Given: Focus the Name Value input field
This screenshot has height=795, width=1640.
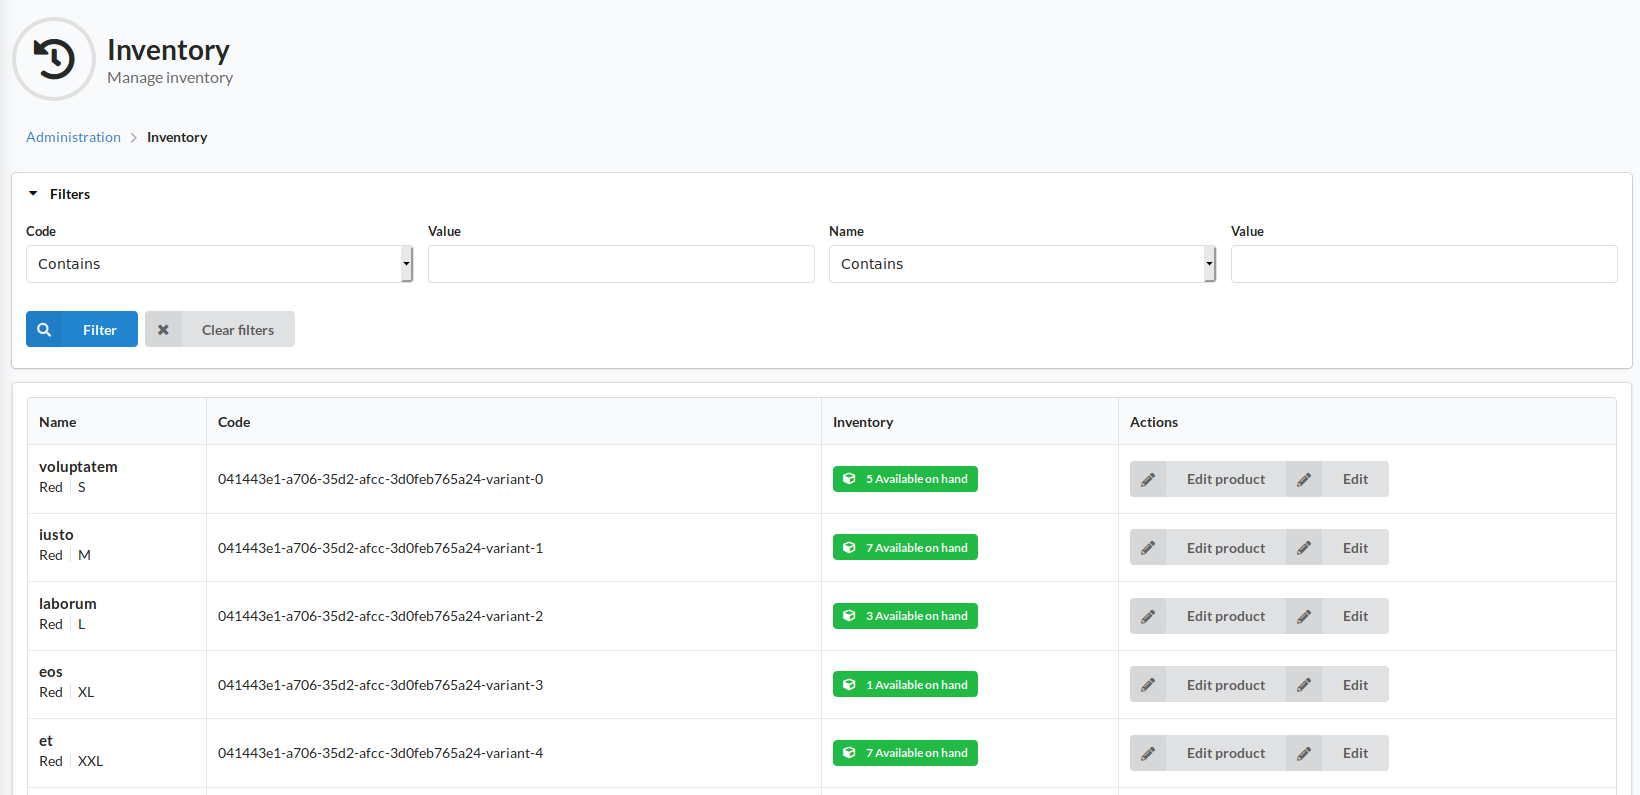Looking at the screenshot, I should (x=1424, y=264).
